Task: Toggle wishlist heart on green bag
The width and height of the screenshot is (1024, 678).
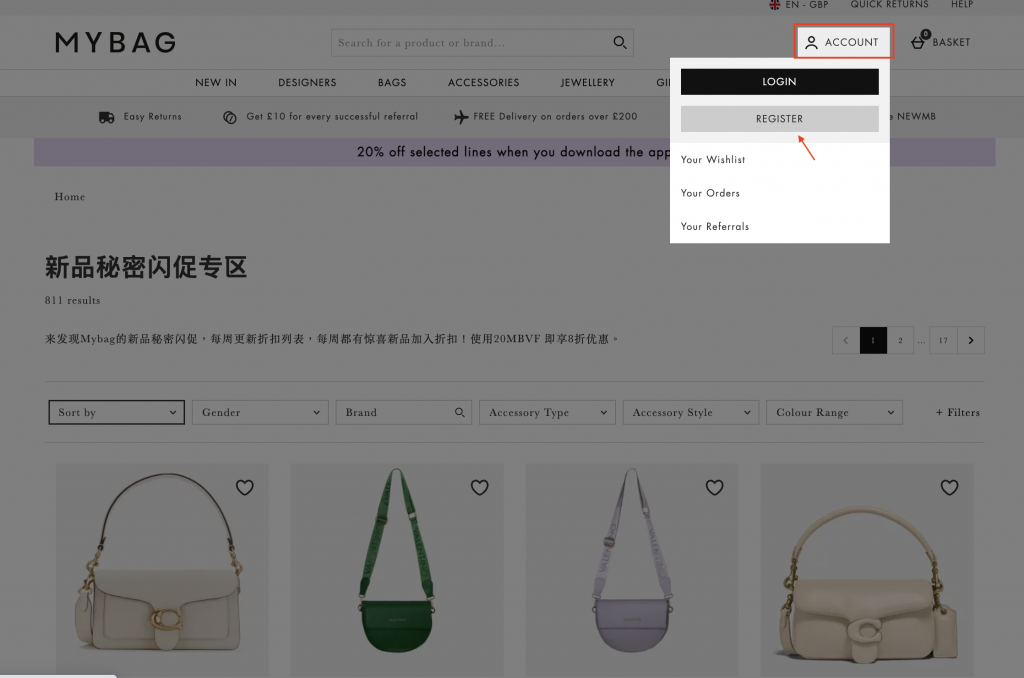Action: [x=480, y=487]
